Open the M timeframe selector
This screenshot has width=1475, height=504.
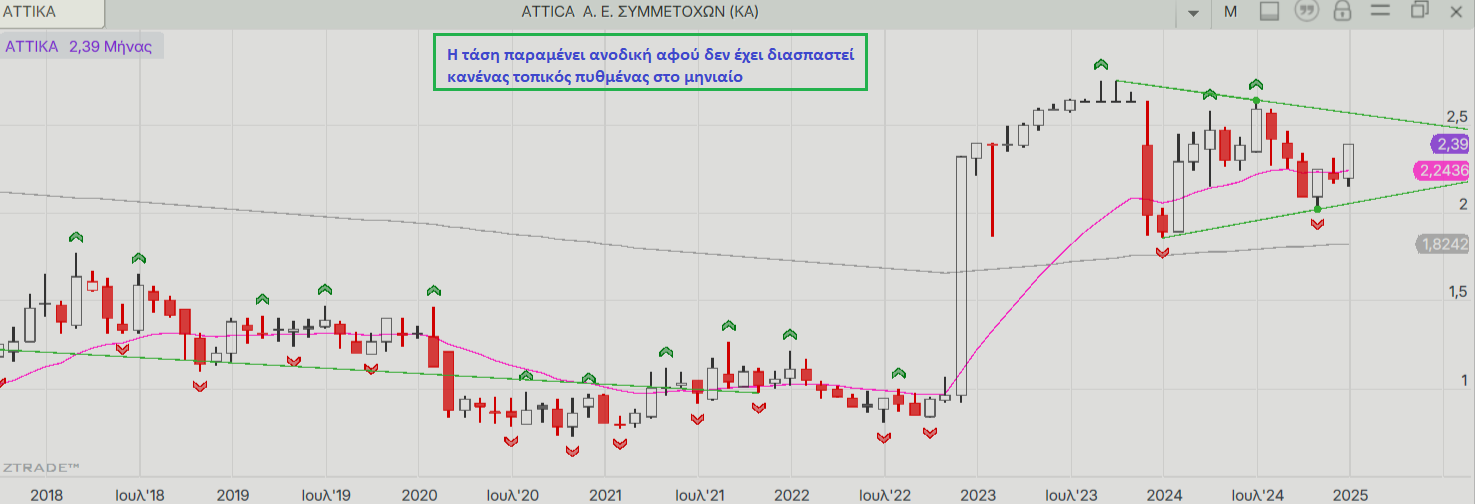click(1230, 12)
